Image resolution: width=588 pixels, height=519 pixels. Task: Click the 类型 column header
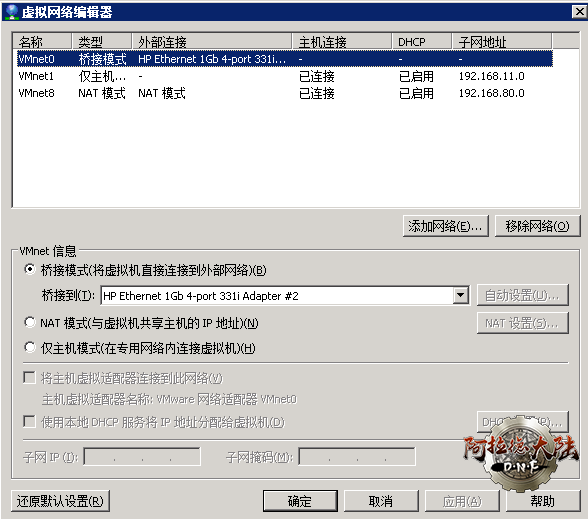click(x=102, y=42)
